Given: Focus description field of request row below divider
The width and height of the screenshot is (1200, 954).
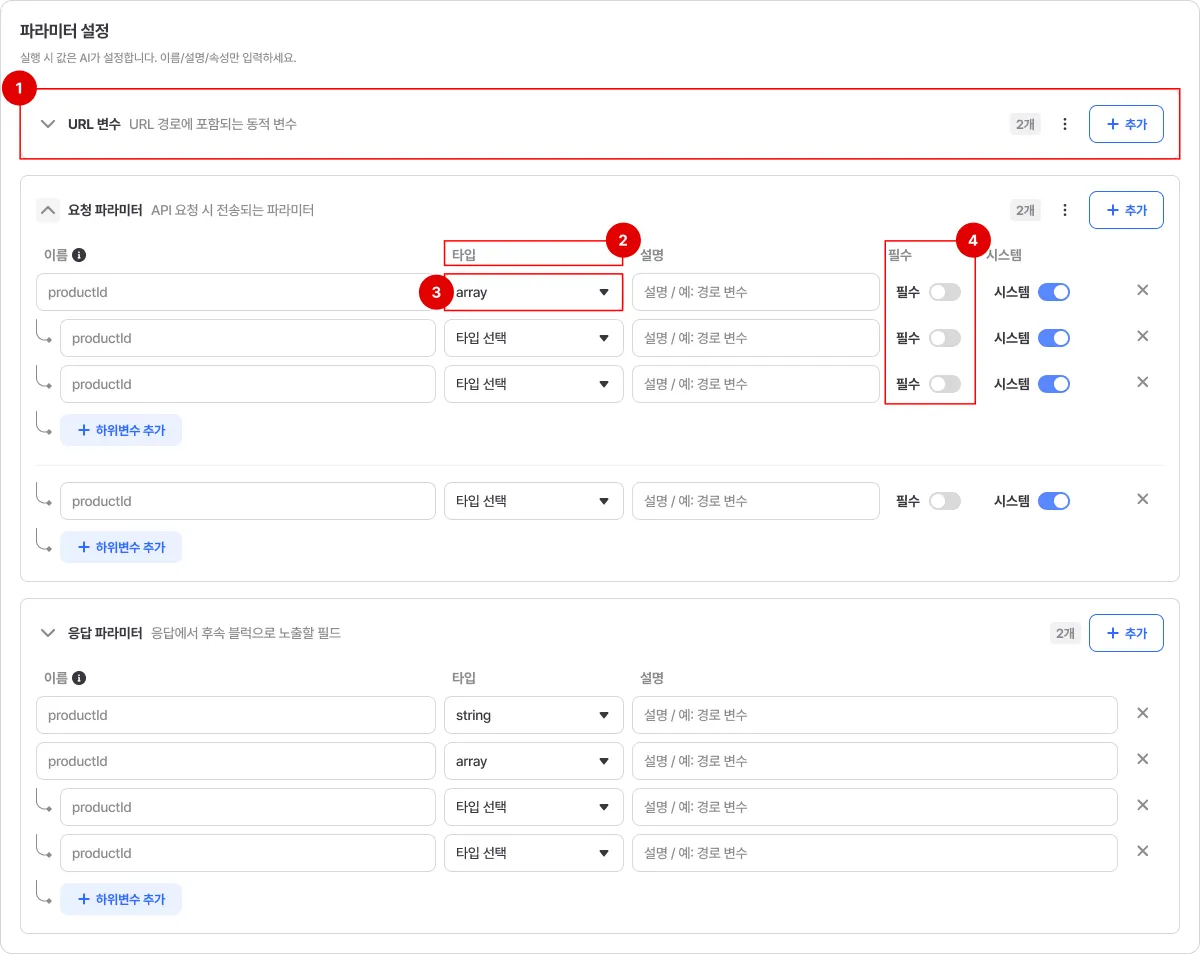Looking at the screenshot, I should coord(755,501).
